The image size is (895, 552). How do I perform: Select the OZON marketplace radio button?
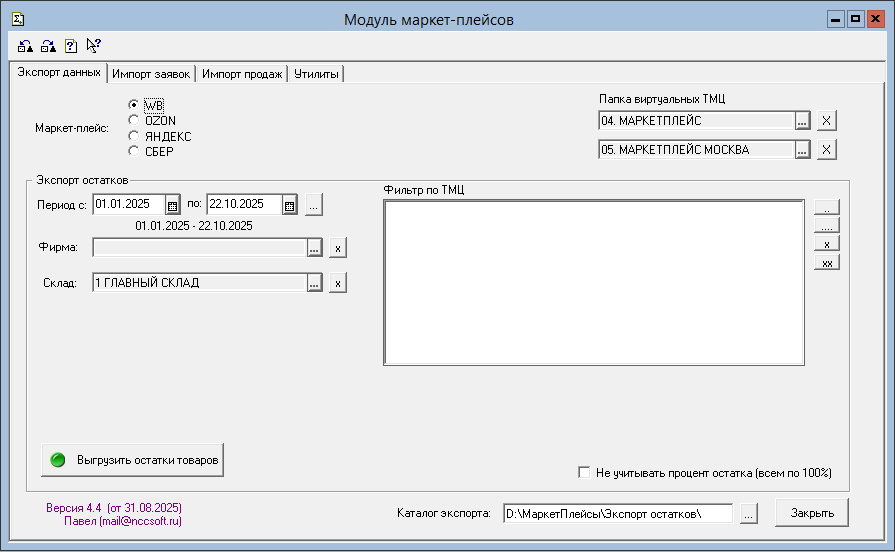click(133, 120)
